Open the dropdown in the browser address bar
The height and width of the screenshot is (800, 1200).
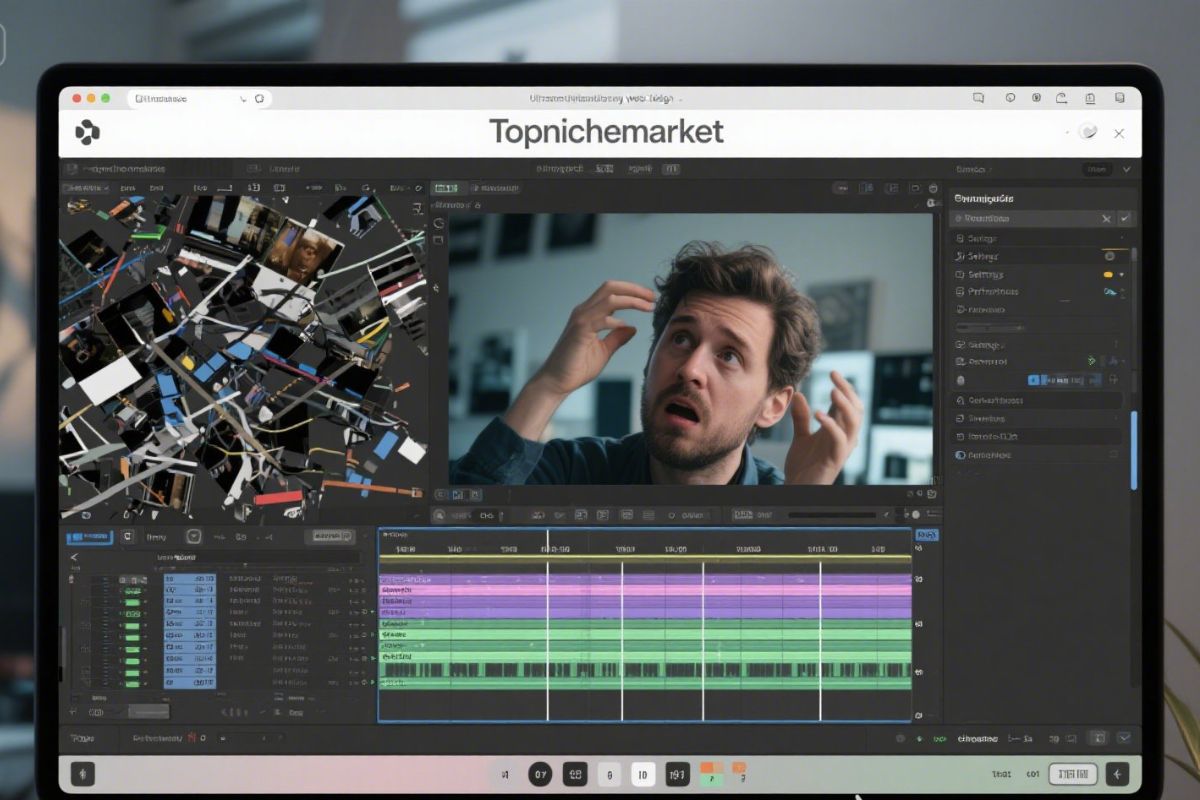pyautogui.click(x=242, y=98)
